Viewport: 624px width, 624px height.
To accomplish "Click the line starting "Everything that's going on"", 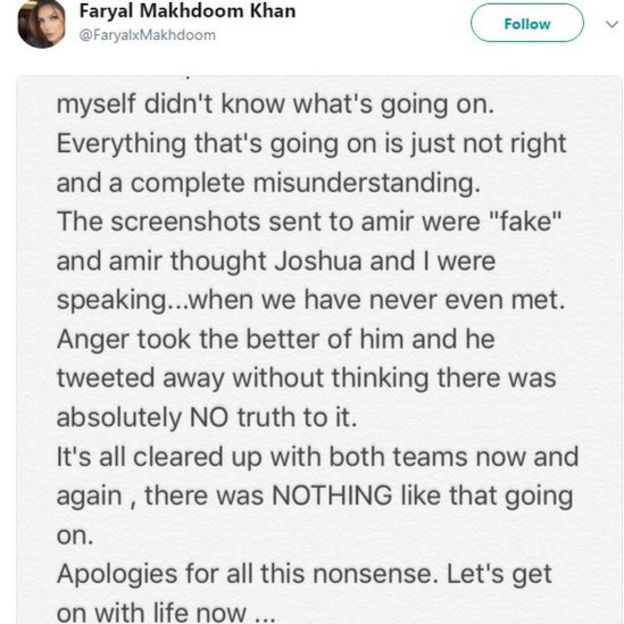I will [310, 144].
